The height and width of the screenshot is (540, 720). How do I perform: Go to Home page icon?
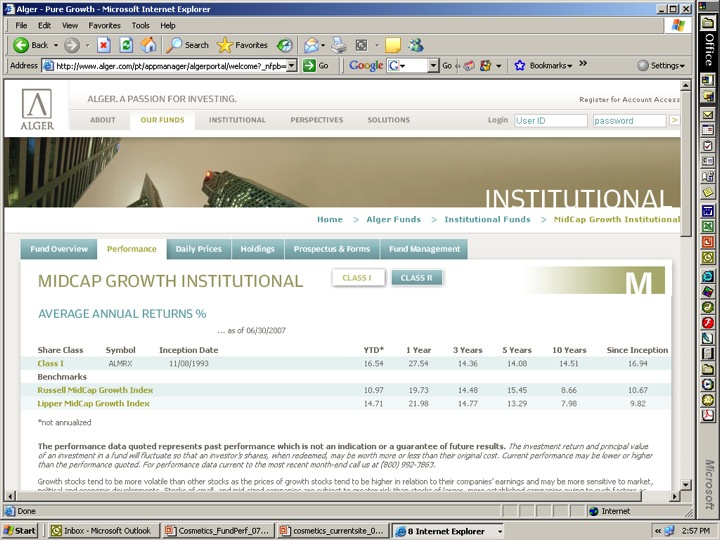[x=148, y=45]
